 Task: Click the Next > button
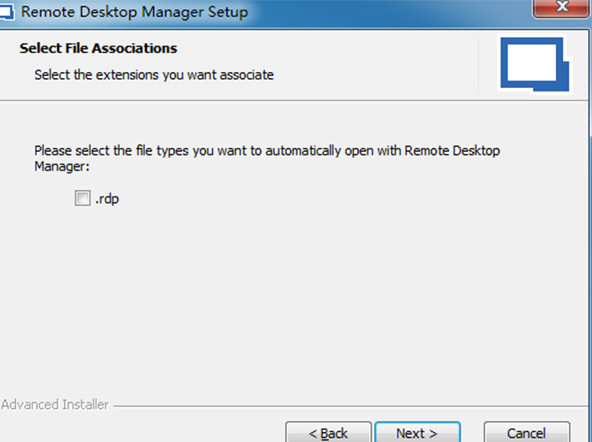pos(417,433)
